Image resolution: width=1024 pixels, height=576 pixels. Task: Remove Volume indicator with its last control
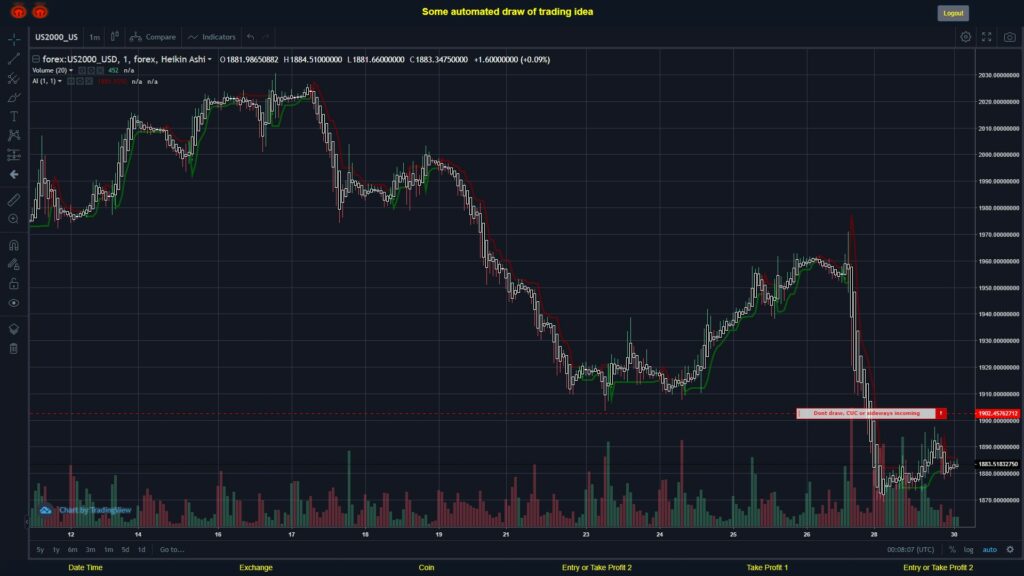pos(100,71)
